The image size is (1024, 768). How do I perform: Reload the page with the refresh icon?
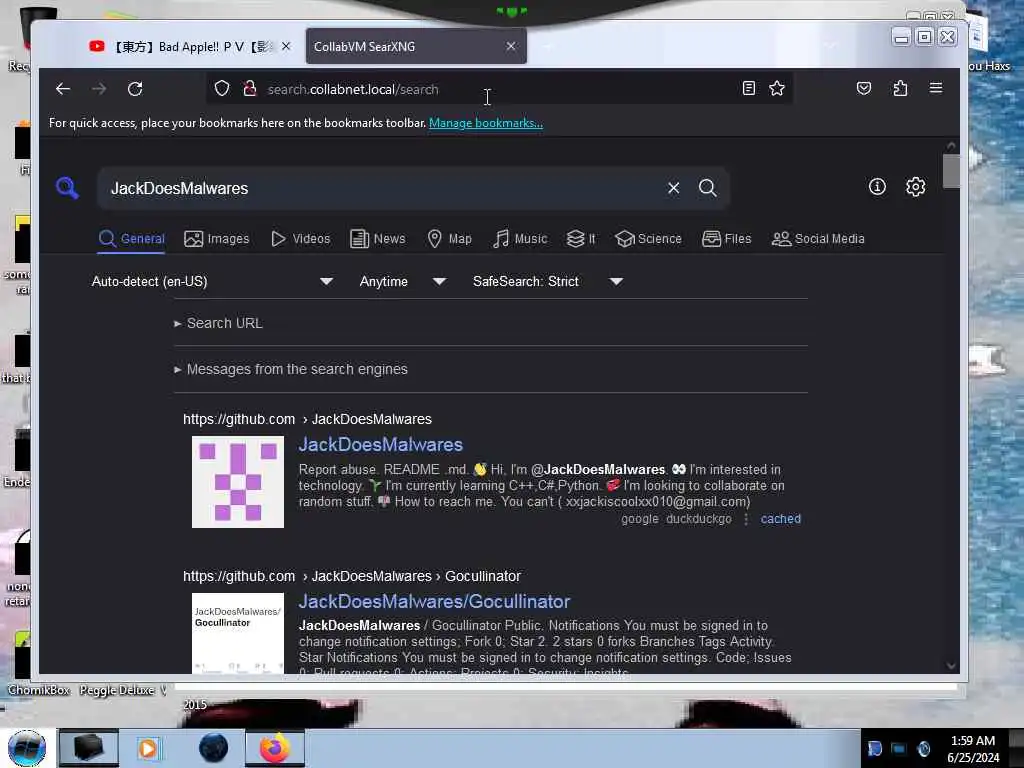135,89
